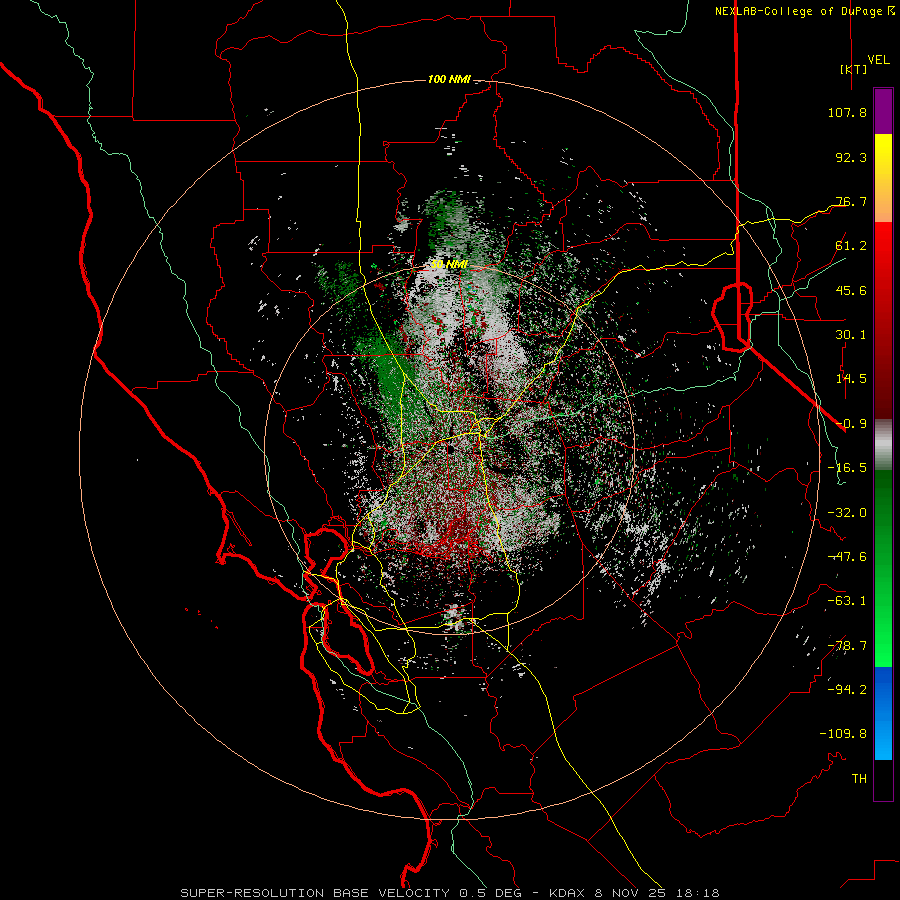Screen dimensions: 900x900
Task: Click the 50 NMI range ring label
Action: pos(449,265)
